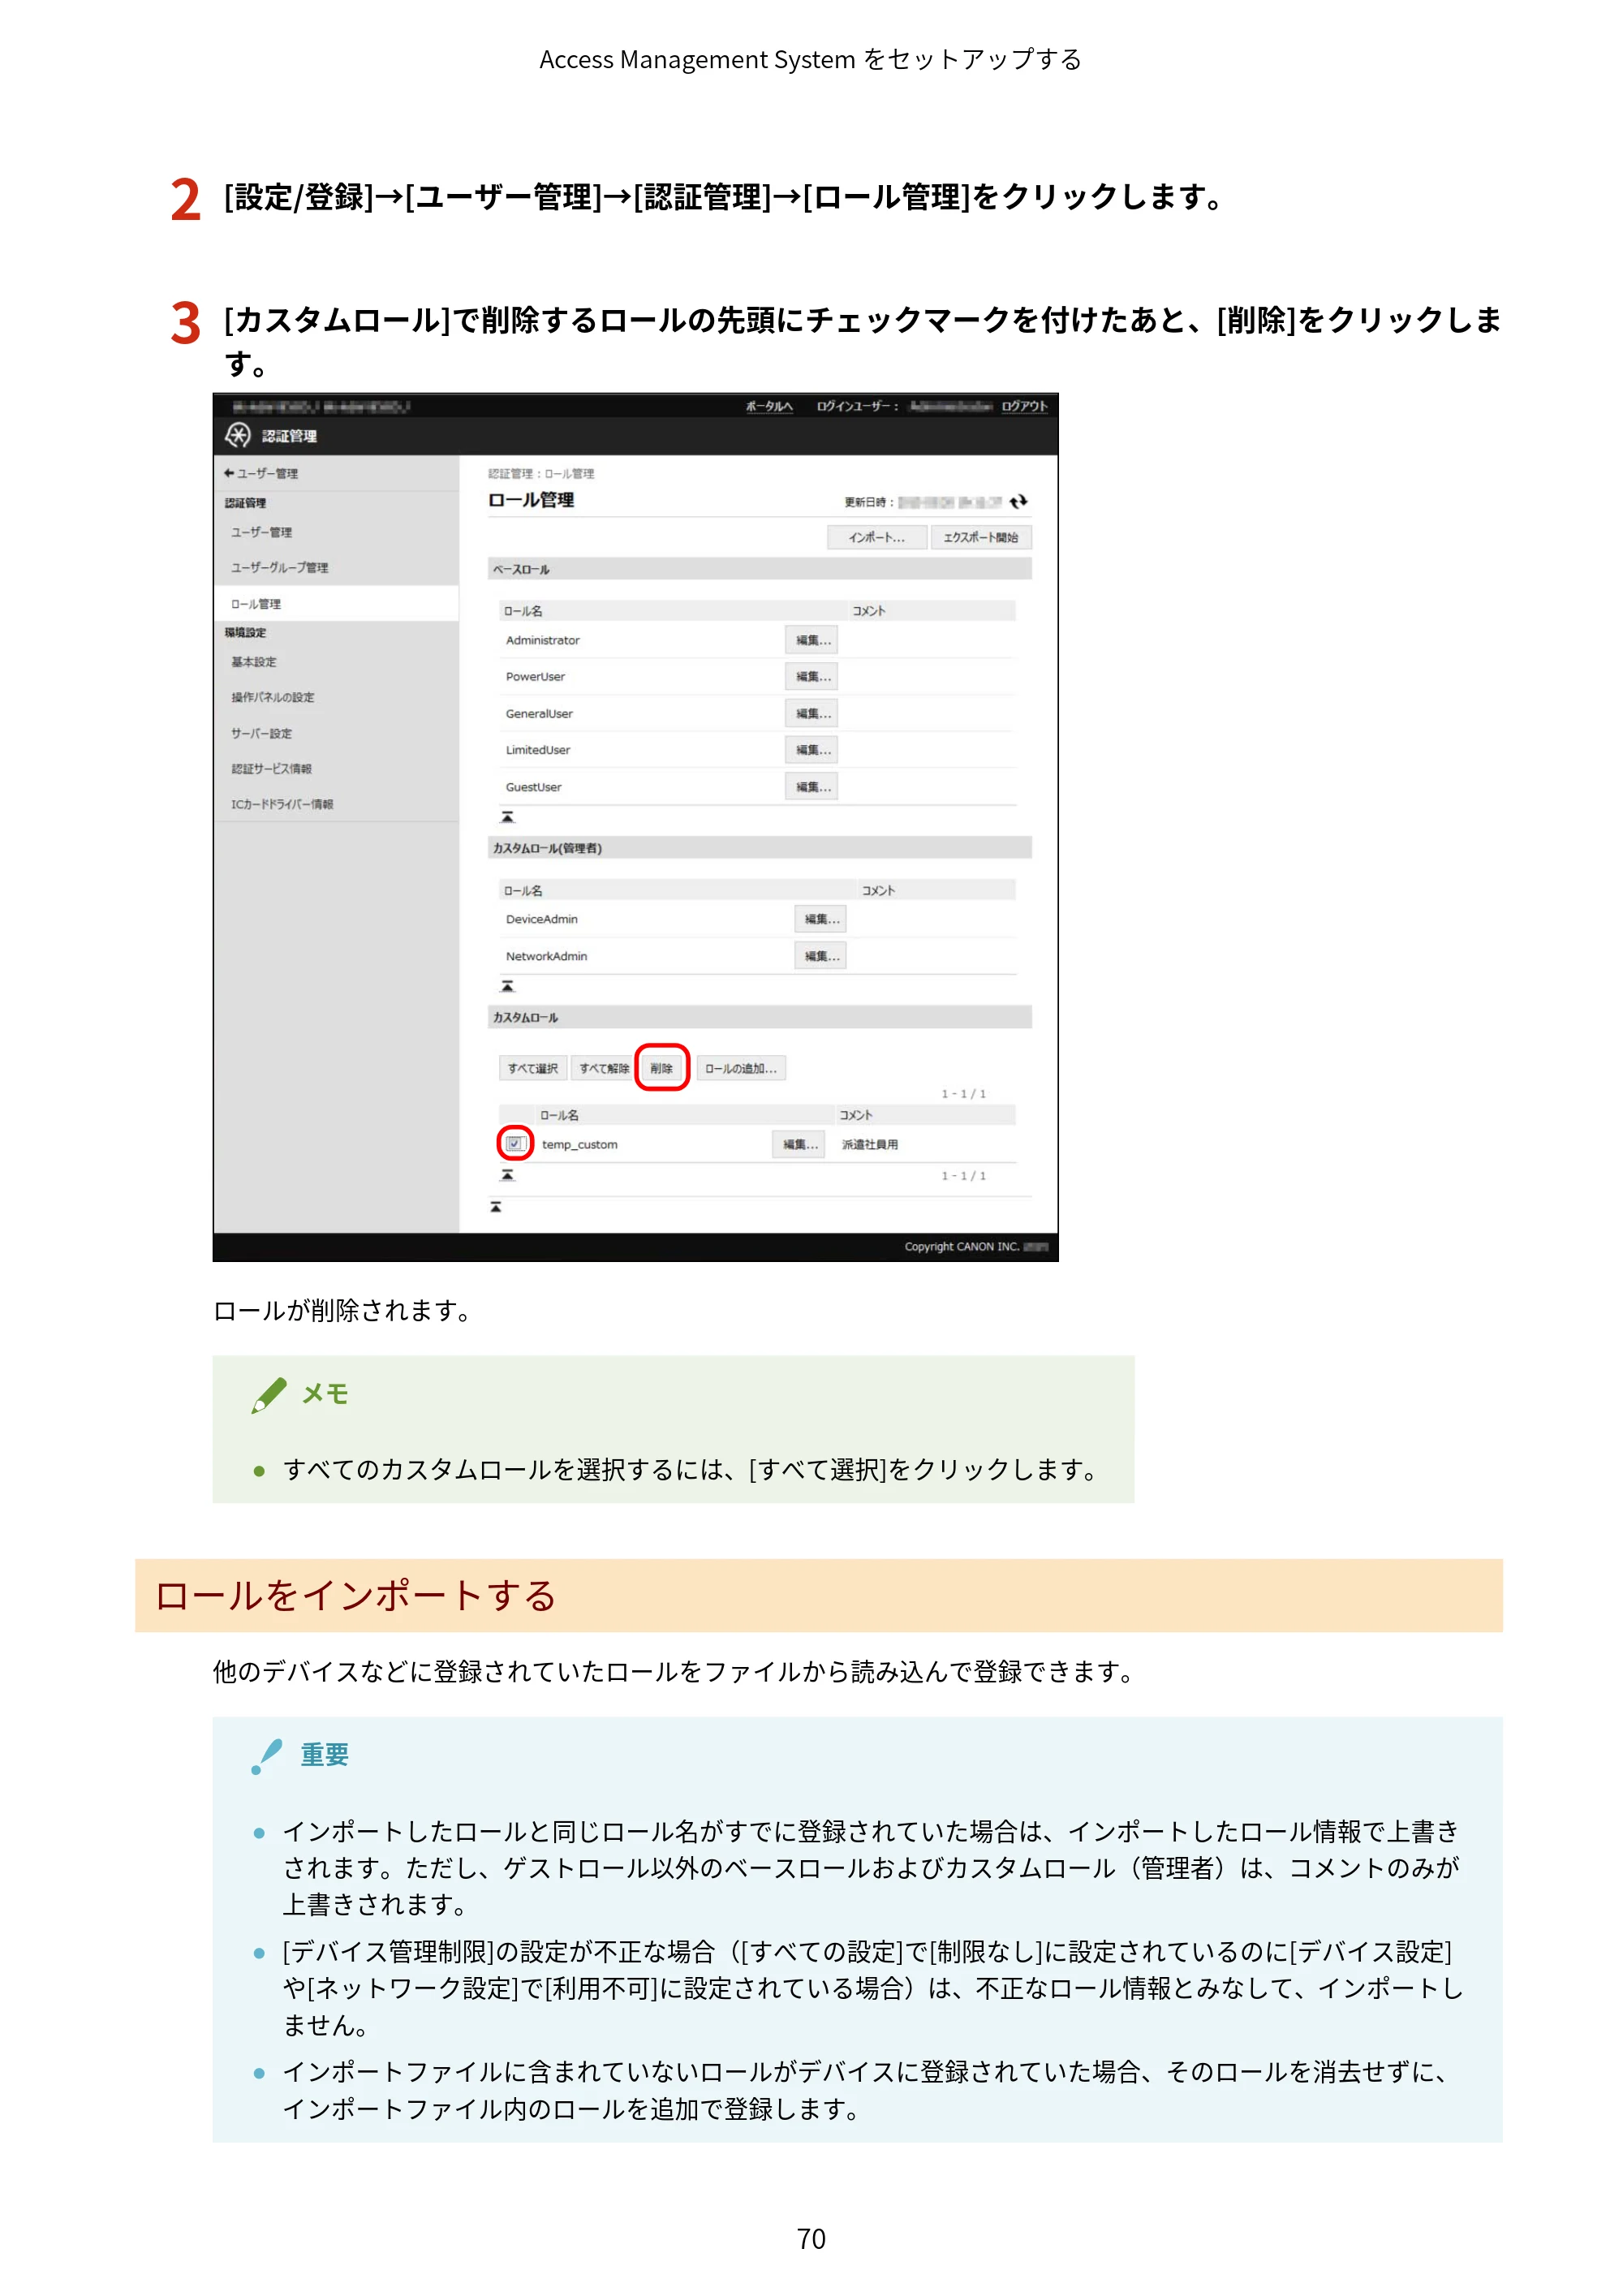Viewport: 1623px width, 2296px height.
Task: Click the エクスポート開始 button
Action: 981,537
